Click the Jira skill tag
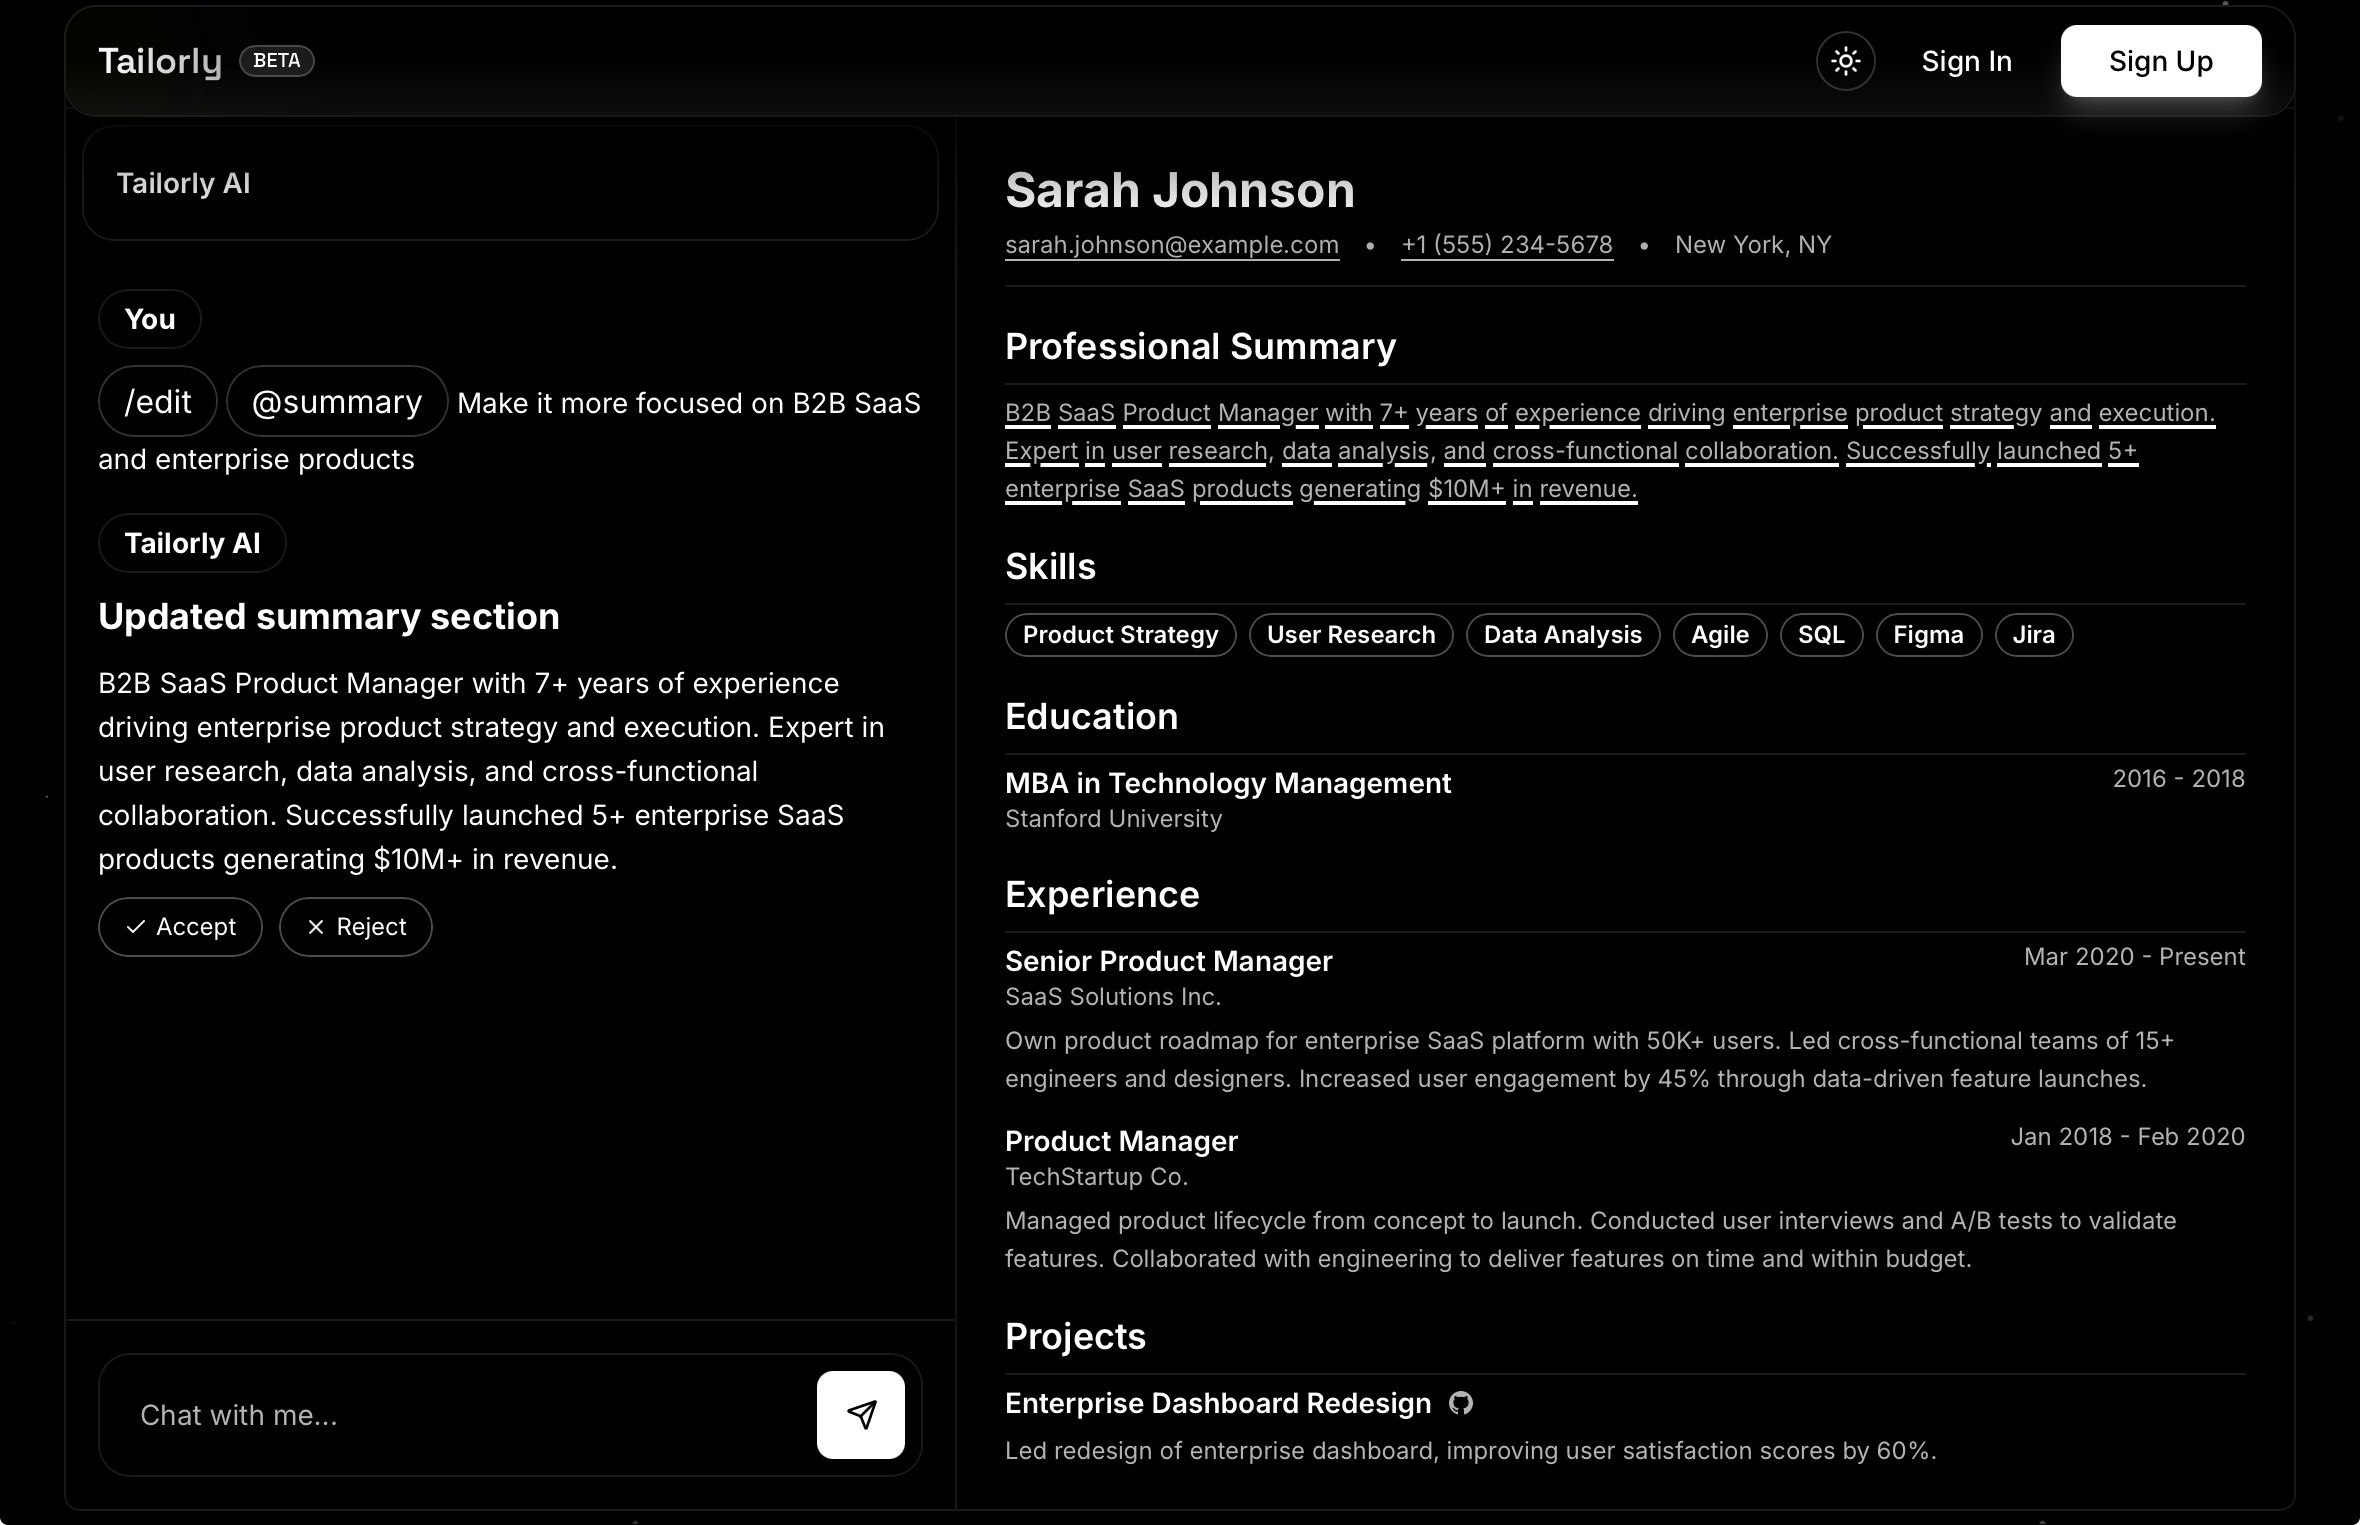This screenshot has width=2360, height=1525. click(2033, 635)
